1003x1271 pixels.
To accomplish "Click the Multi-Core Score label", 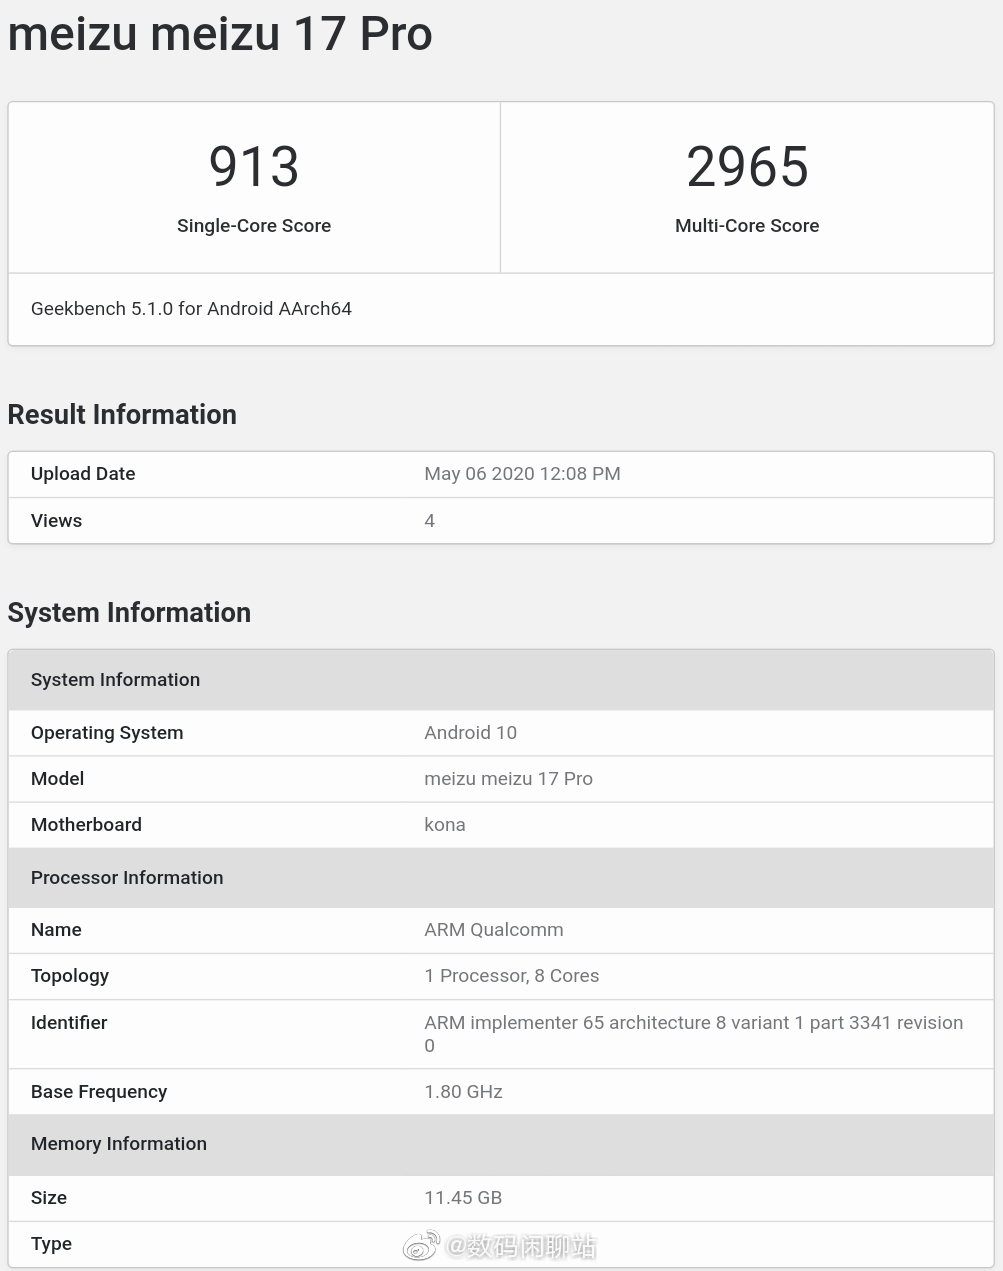I will [x=747, y=226].
